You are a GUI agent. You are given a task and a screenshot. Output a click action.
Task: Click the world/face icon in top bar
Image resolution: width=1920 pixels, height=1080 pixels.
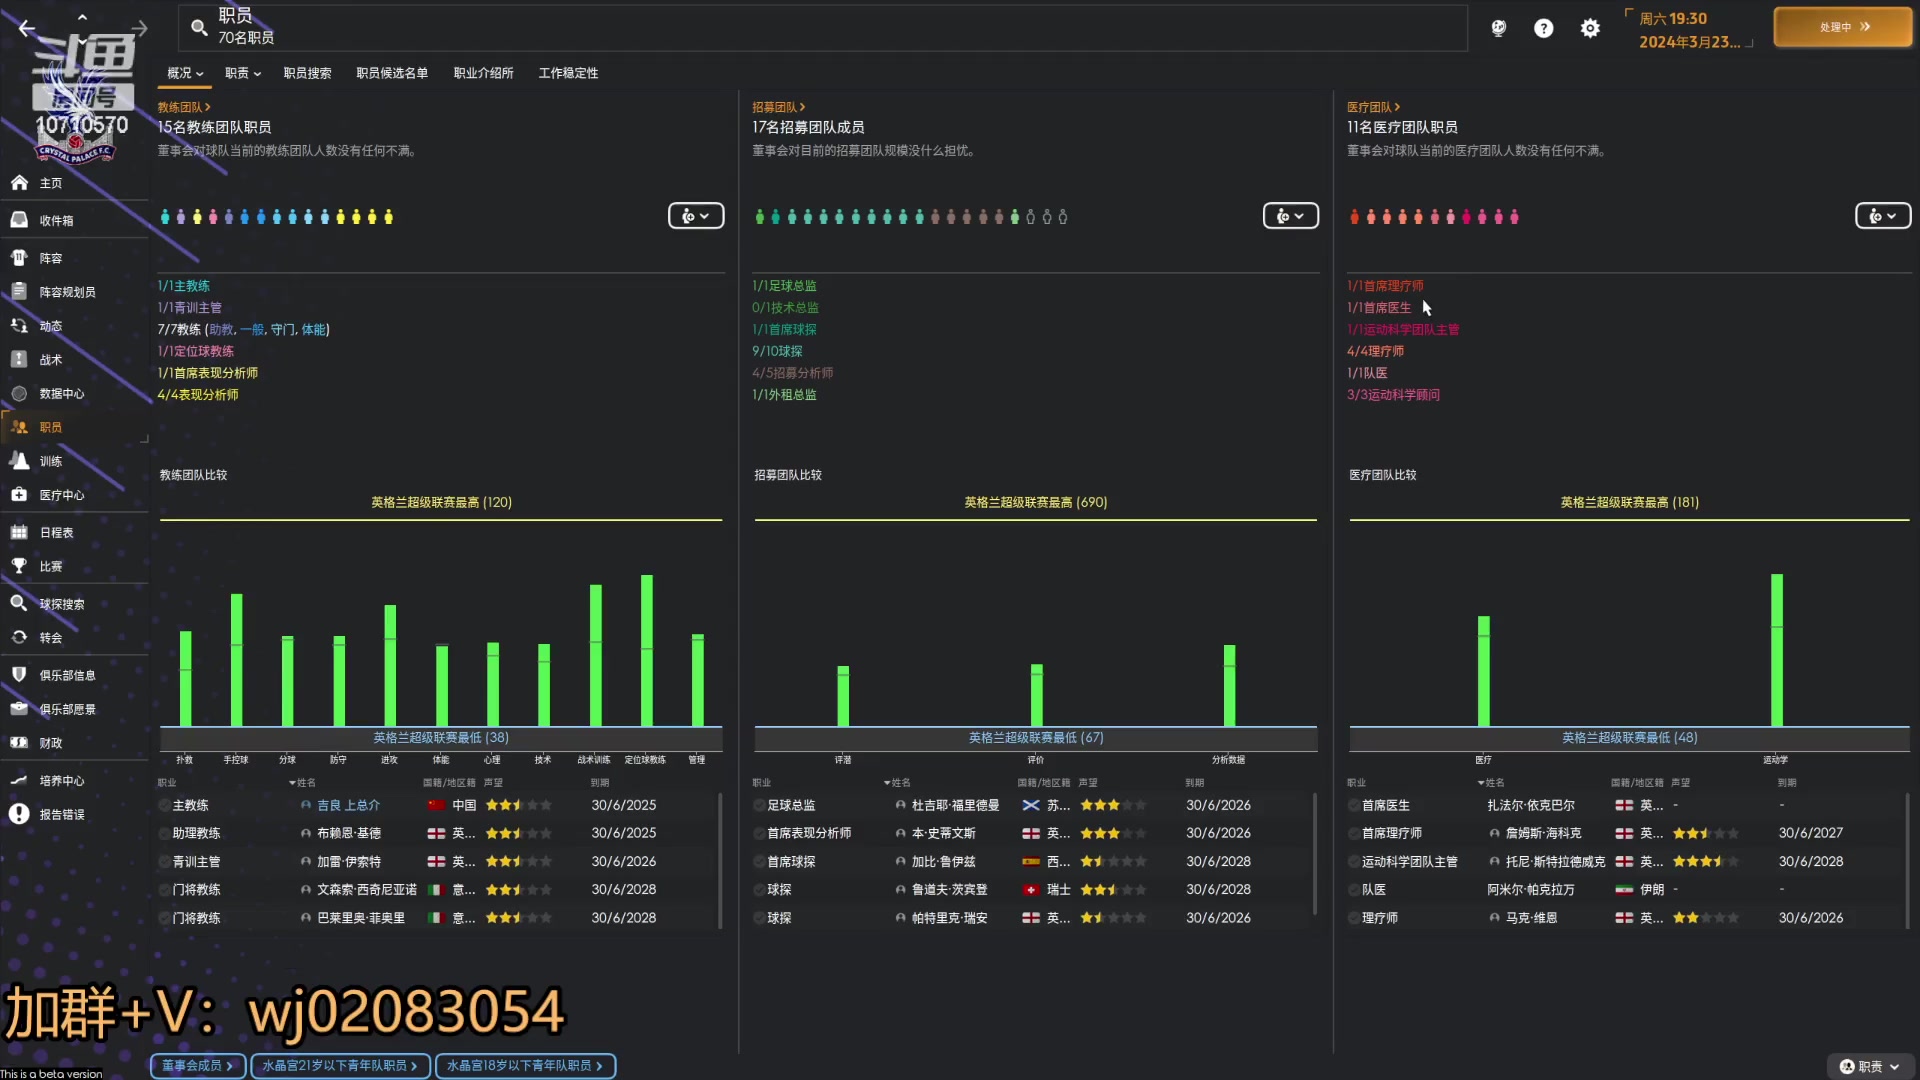(1498, 28)
